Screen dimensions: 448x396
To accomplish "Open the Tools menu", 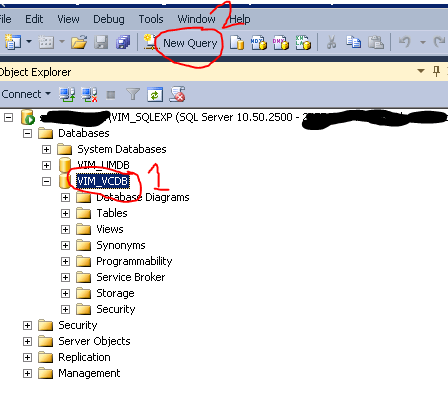I will tap(151, 19).
